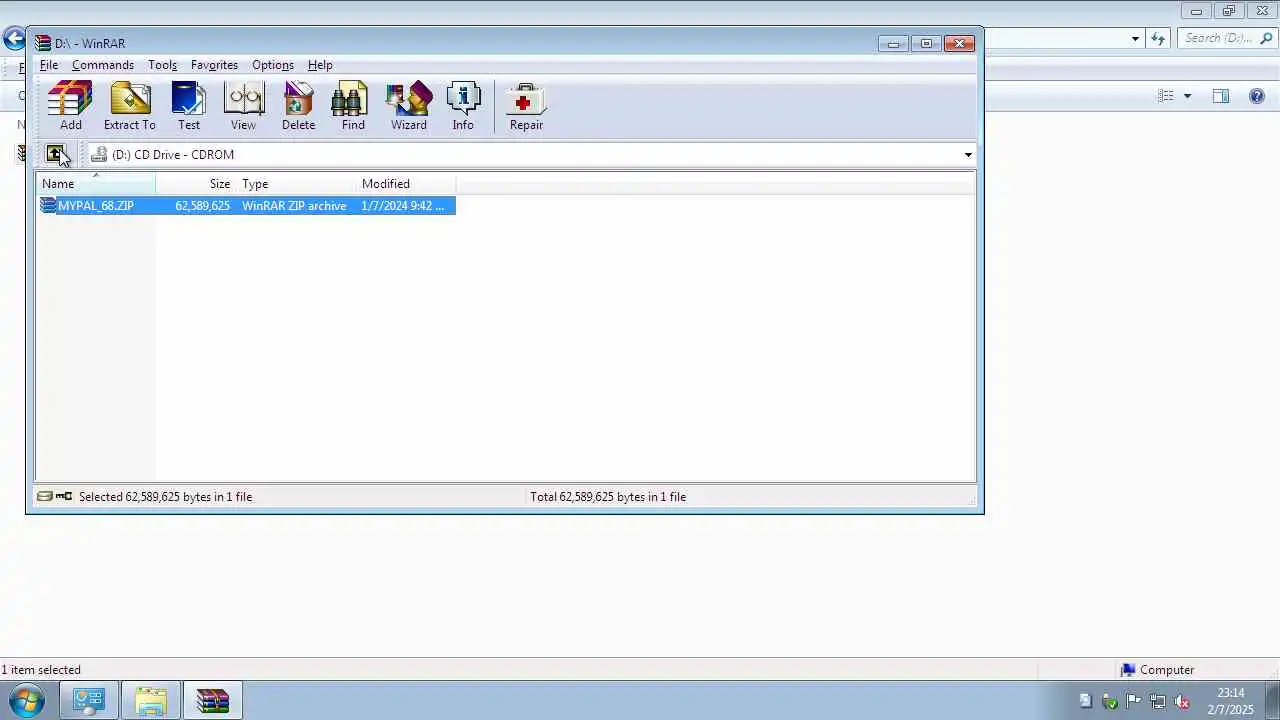Click the disk drive icon in WinRAR status bar
The height and width of the screenshot is (720, 1280).
(x=45, y=496)
